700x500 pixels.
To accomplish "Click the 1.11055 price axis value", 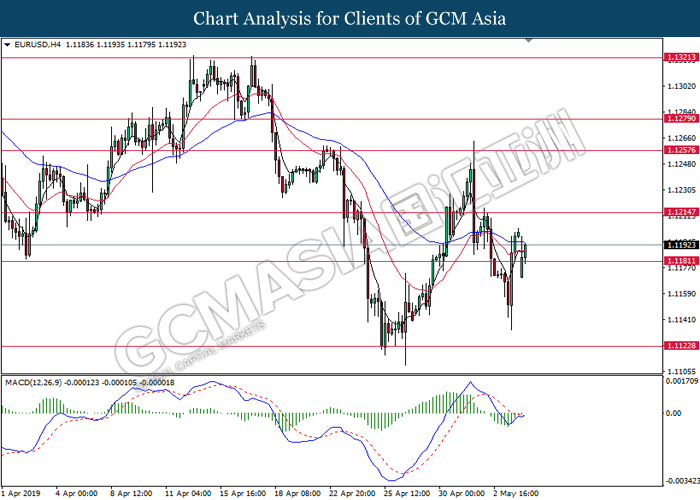I will [682, 371].
